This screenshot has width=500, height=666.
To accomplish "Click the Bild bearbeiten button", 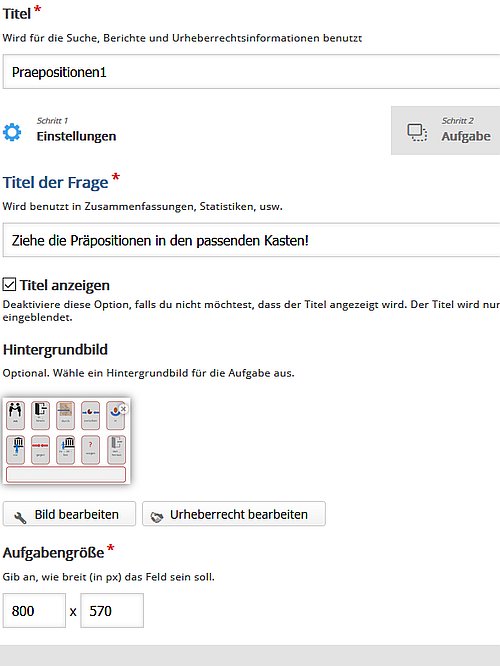I will coord(69,514).
